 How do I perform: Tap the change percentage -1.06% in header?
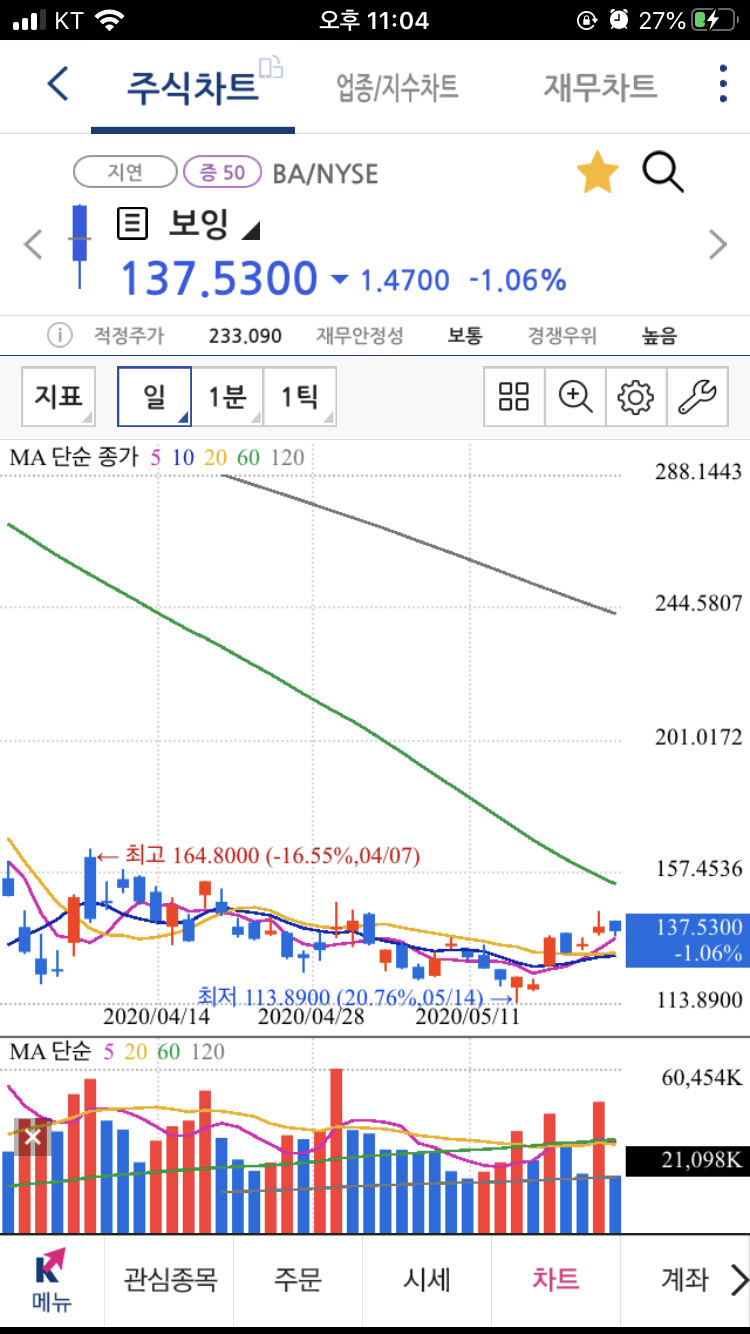point(519,280)
